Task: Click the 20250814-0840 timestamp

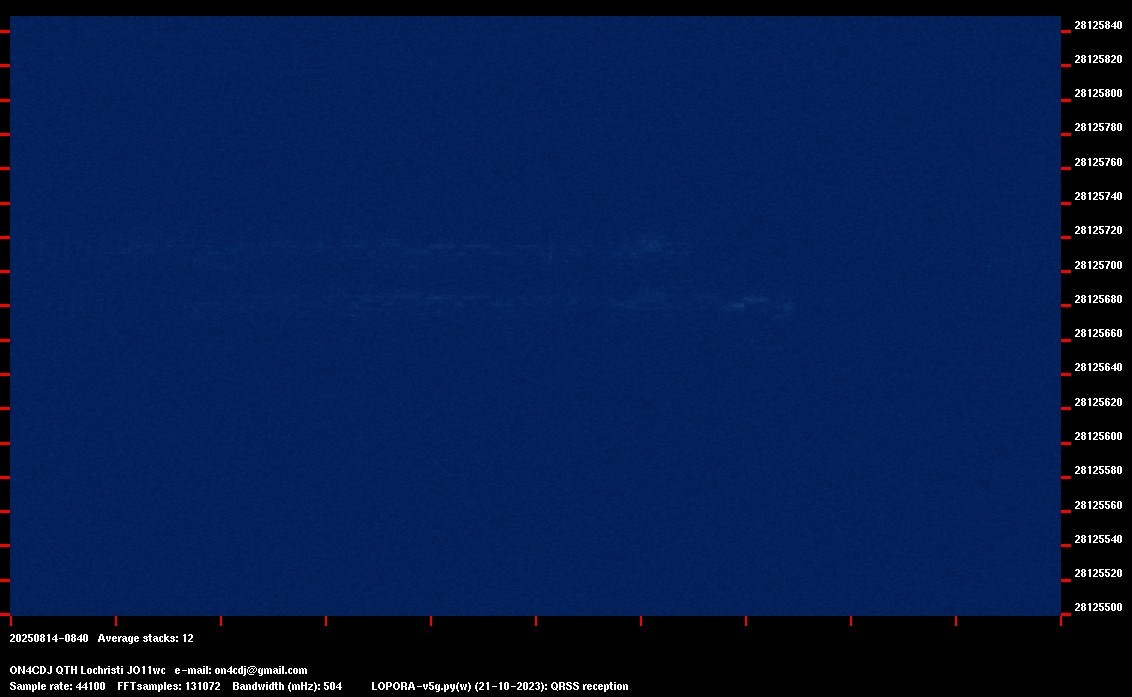Action: (49, 638)
